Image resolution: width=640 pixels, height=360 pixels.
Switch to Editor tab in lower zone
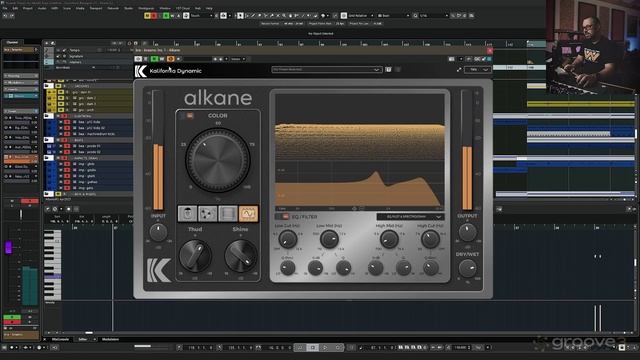82,339
